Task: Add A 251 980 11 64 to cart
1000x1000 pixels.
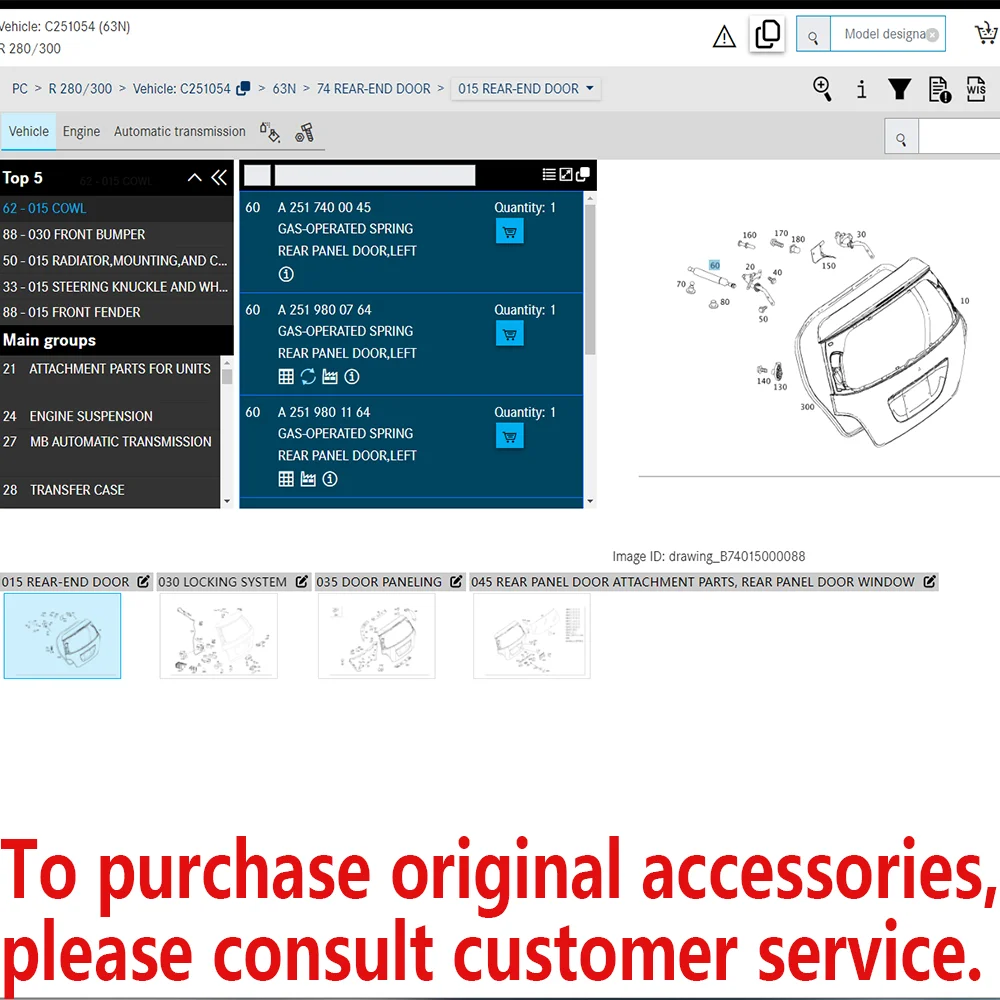Action: point(510,436)
